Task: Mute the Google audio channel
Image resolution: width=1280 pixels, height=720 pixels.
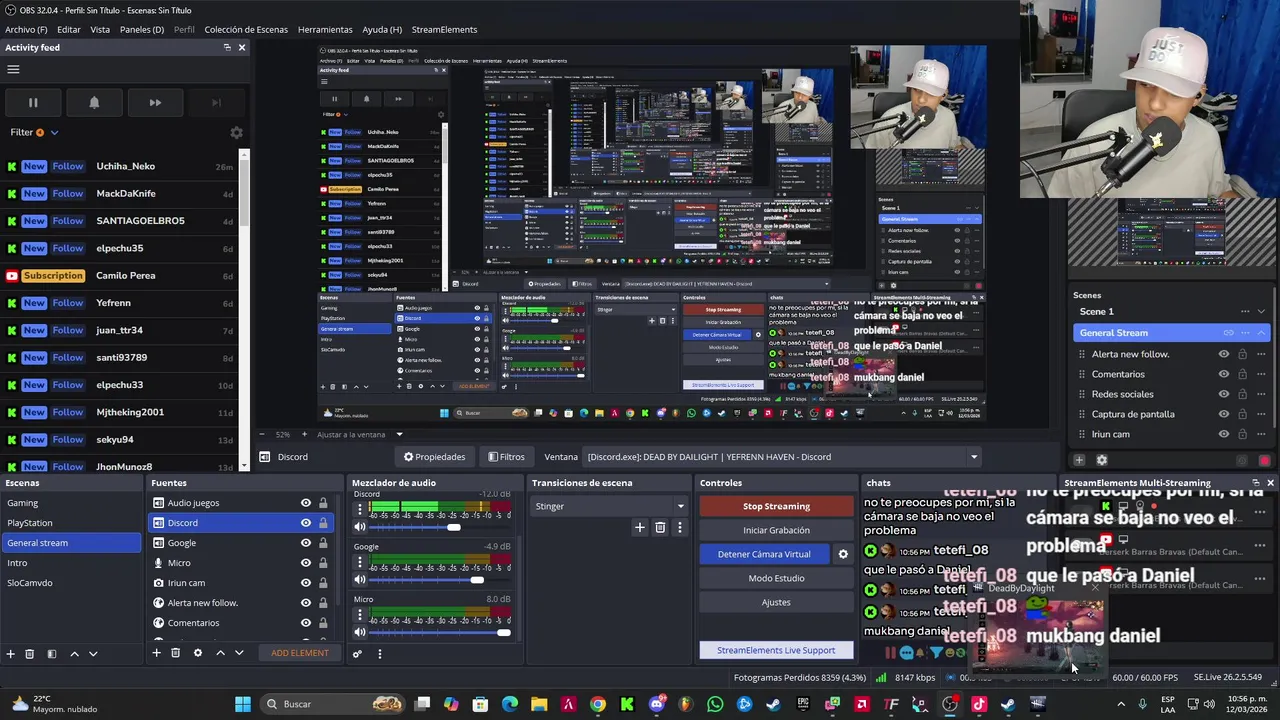Action: click(360, 579)
